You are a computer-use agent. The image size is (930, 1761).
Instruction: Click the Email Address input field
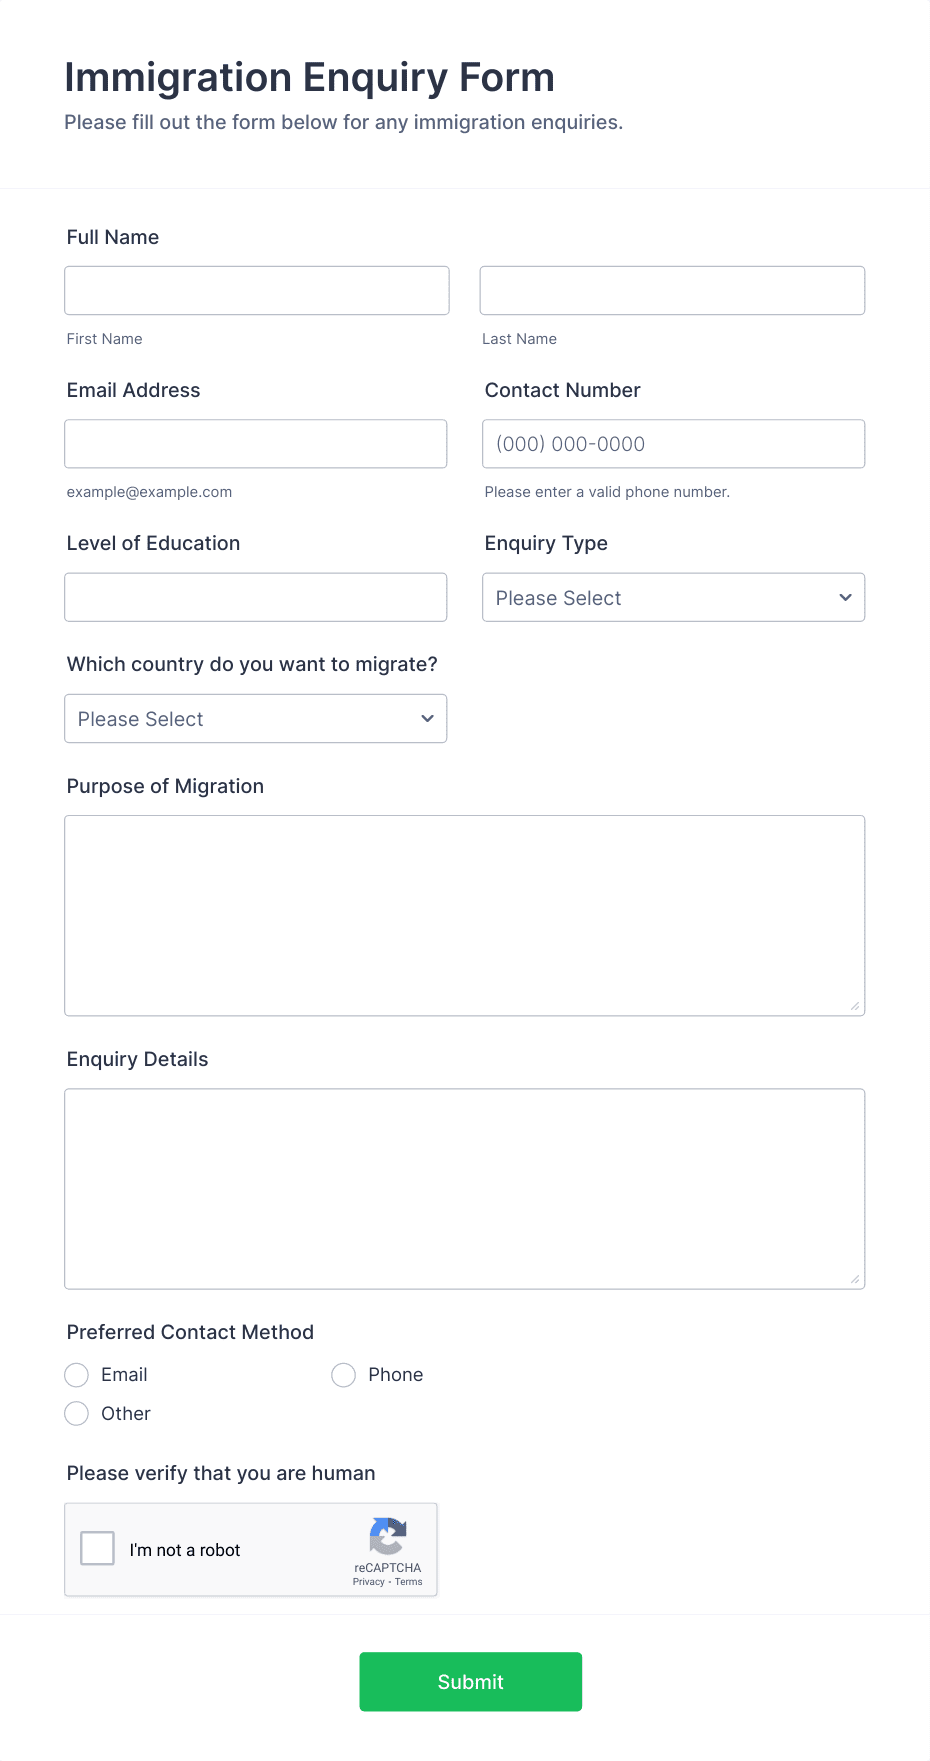click(x=255, y=443)
